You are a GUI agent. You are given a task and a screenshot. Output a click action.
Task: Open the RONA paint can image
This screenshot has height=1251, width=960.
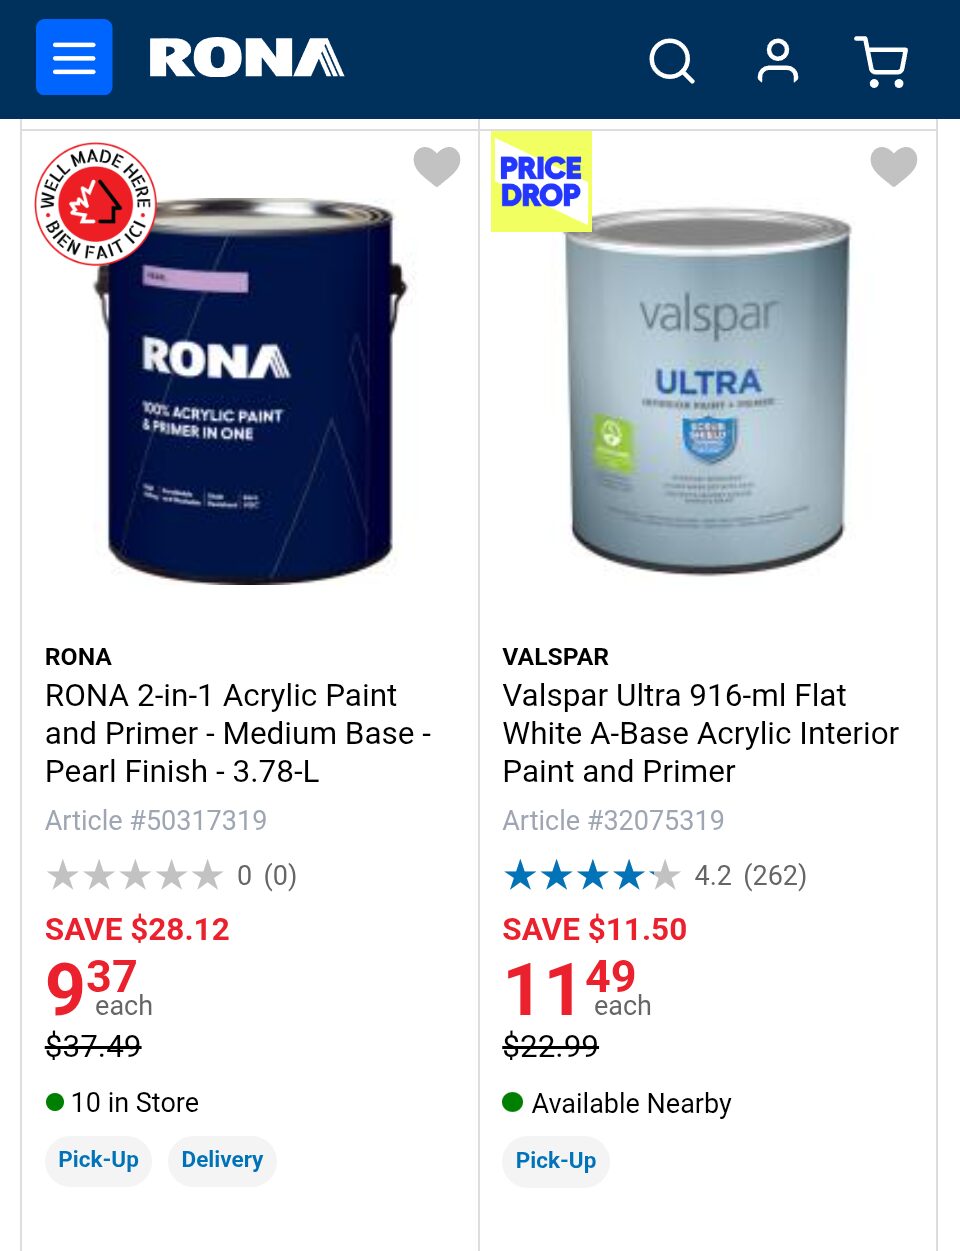pyautogui.click(x=250, y=390)
